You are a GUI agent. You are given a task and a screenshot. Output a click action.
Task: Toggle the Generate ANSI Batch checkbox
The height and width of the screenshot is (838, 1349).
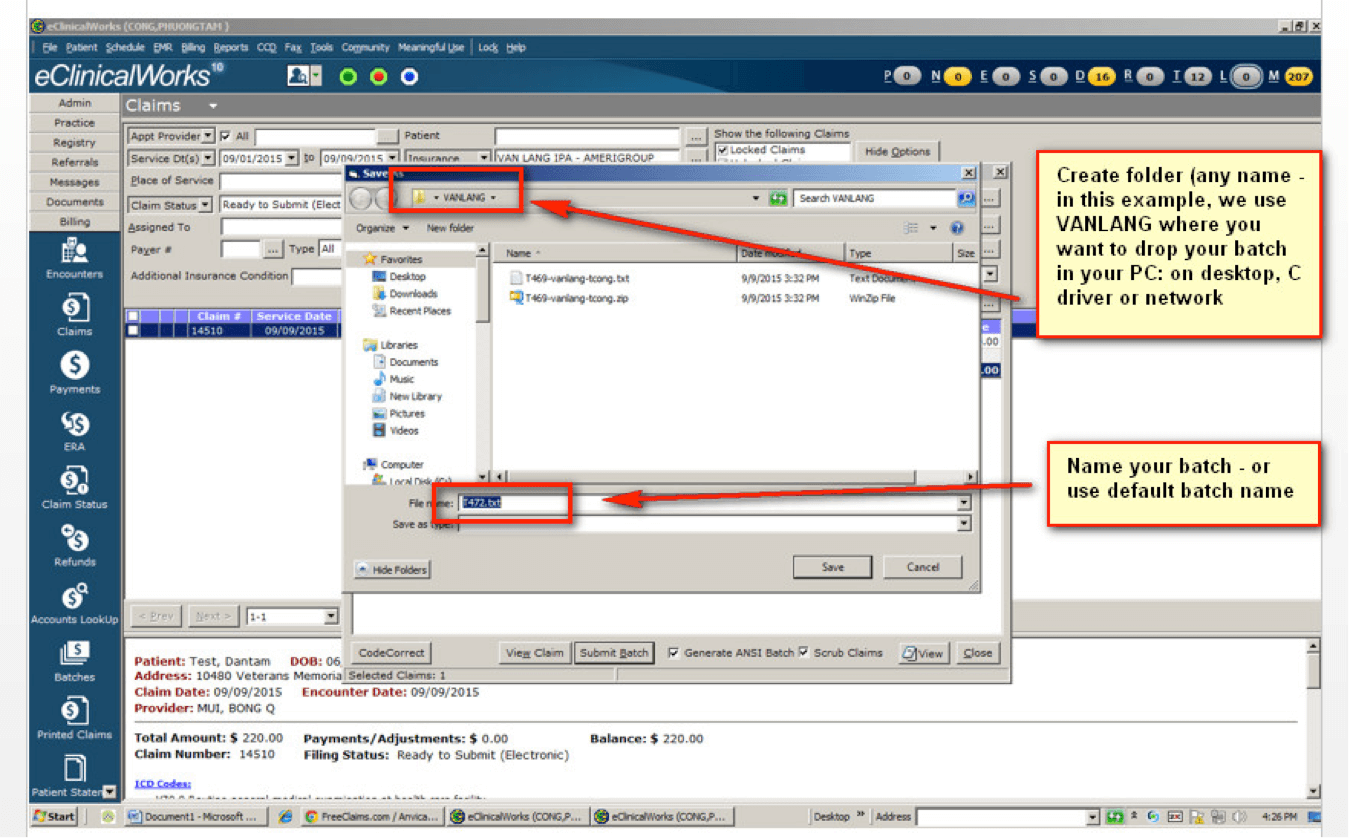[674, 653]
